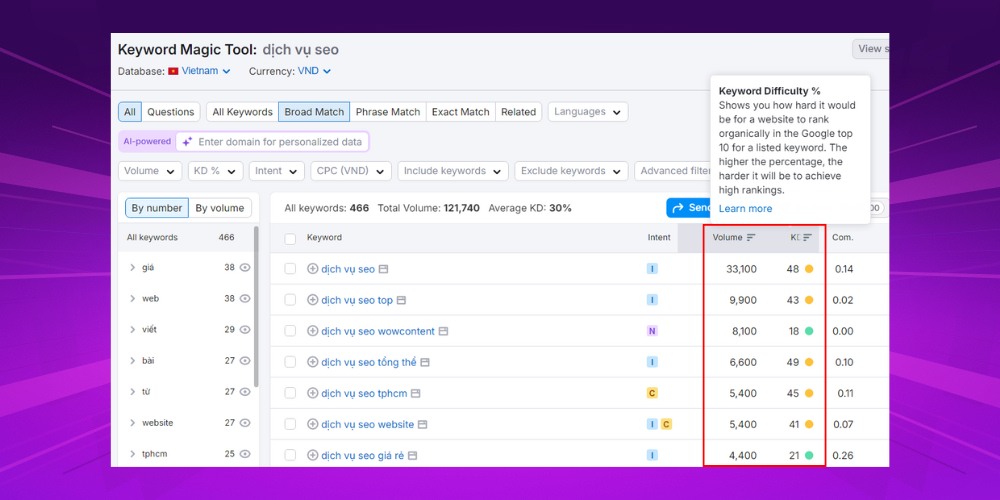Check 'dịch vụ seo giá rẻ' row checkbox

pyautogui.click(x=290, y=455)
